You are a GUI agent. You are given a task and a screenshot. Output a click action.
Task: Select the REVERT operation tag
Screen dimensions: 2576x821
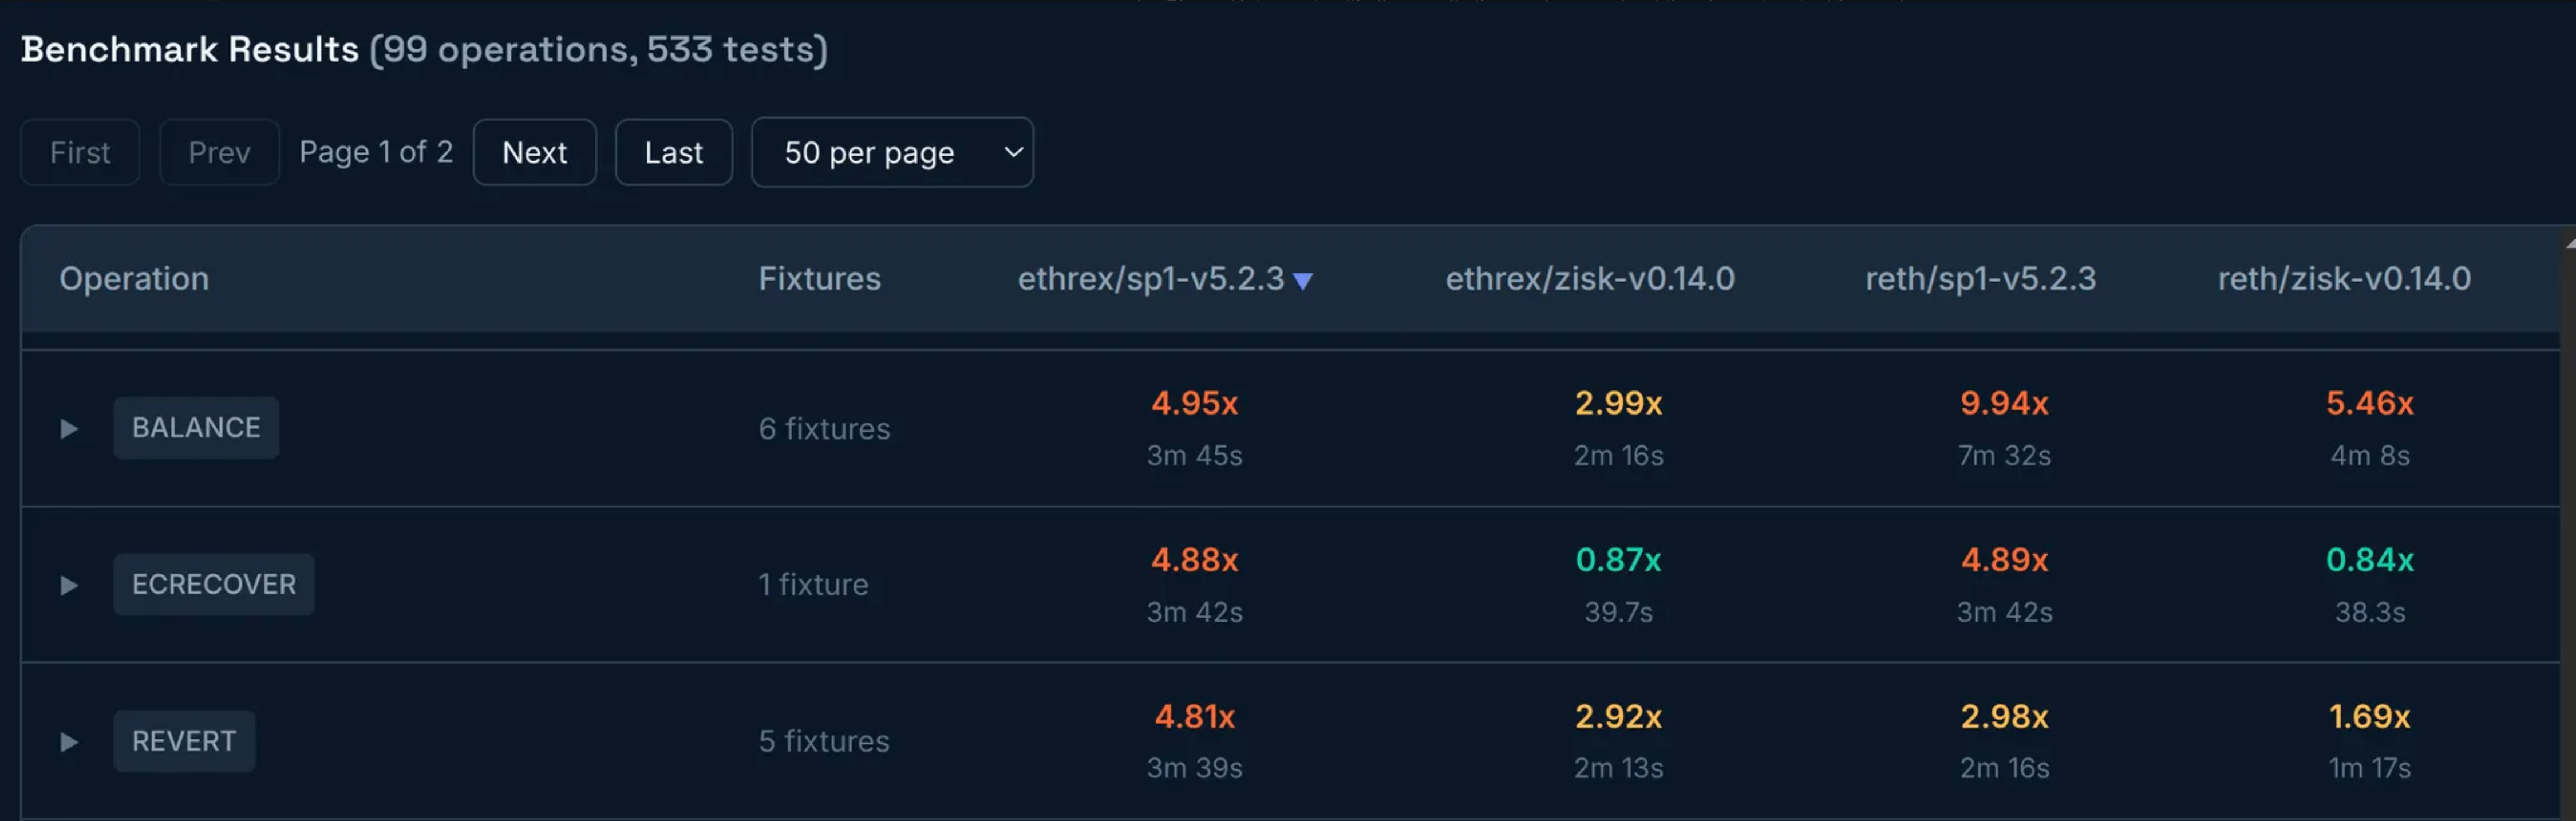[184, 741]
